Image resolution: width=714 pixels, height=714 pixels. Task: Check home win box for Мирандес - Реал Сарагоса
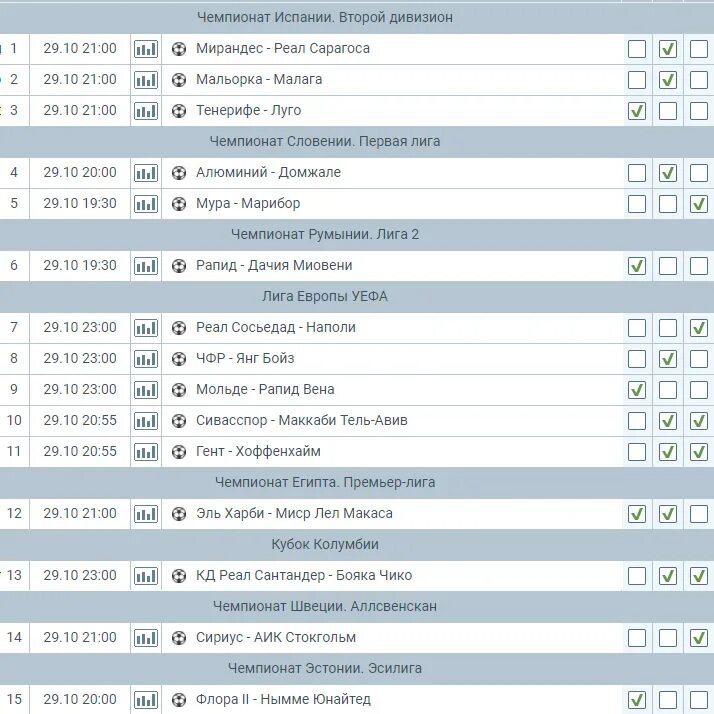point(637,49)
